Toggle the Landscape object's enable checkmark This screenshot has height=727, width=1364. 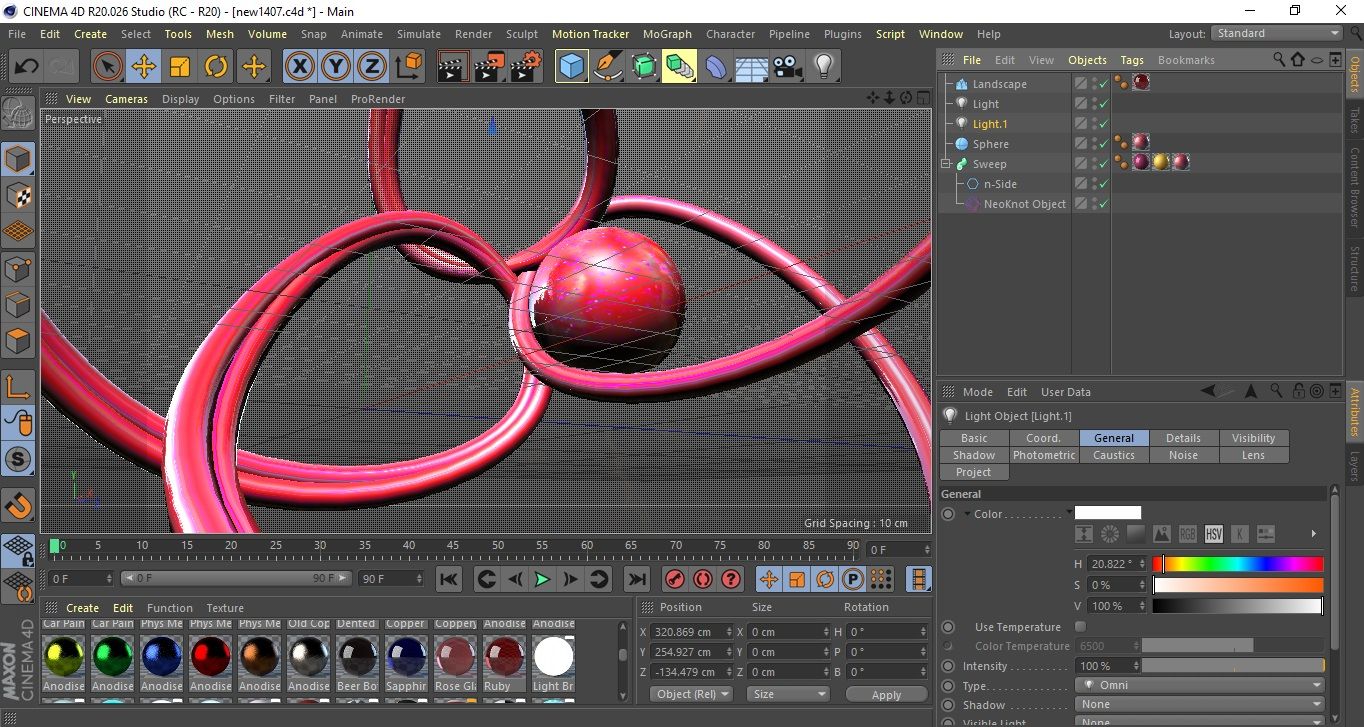click(x=1103, y=84)
